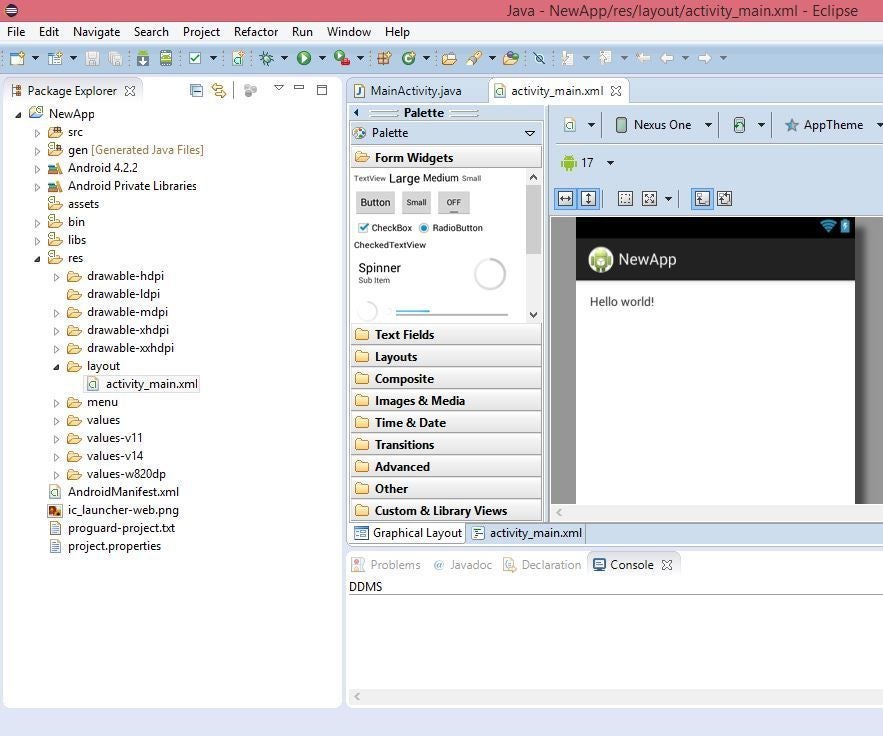This screenshot has height=736, width=883.
Task: Open the Refactor menu
Action: [x=255, y=31]
